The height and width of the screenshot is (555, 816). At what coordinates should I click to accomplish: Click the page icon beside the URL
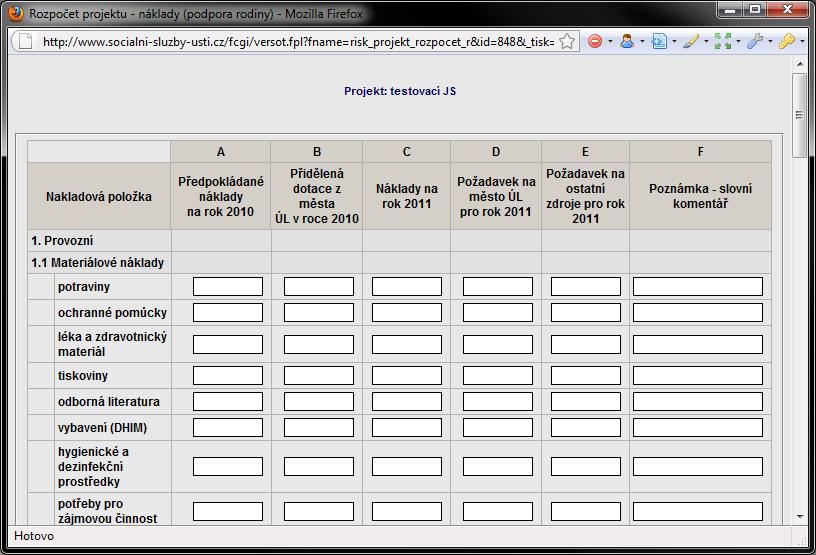tap(25, 41)
